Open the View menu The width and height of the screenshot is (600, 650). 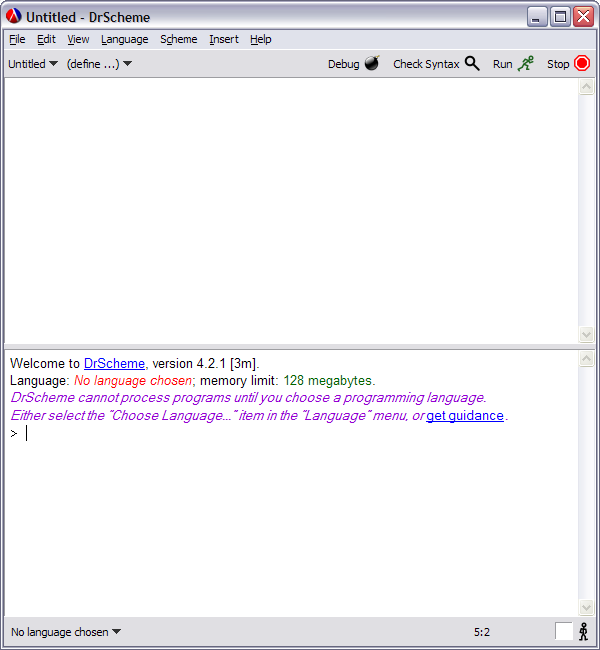pyautogui.click(x=78, y=39)
